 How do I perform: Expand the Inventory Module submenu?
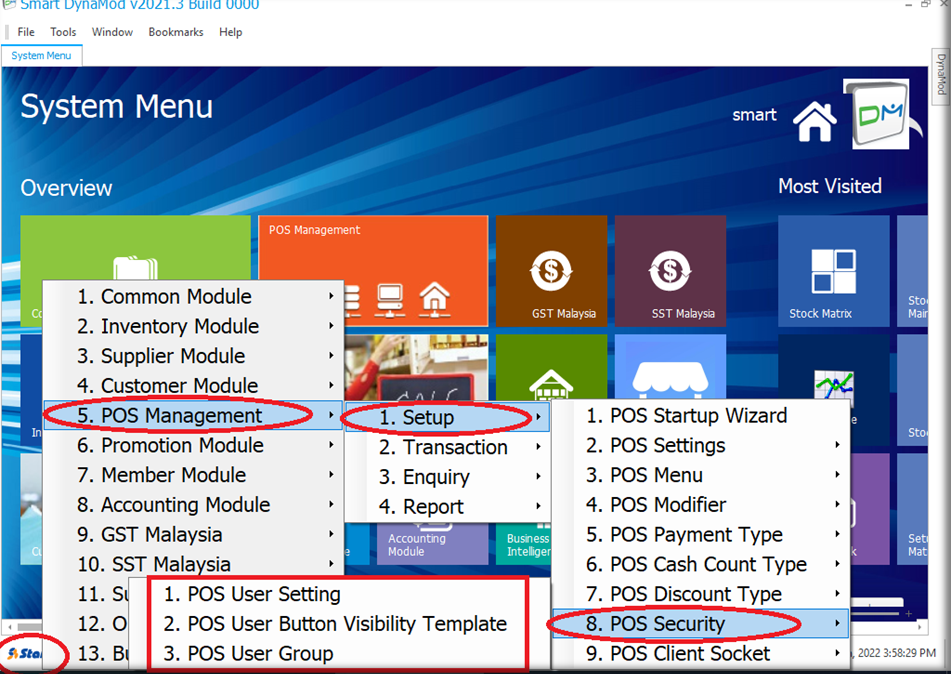click(x=180, y=326)
